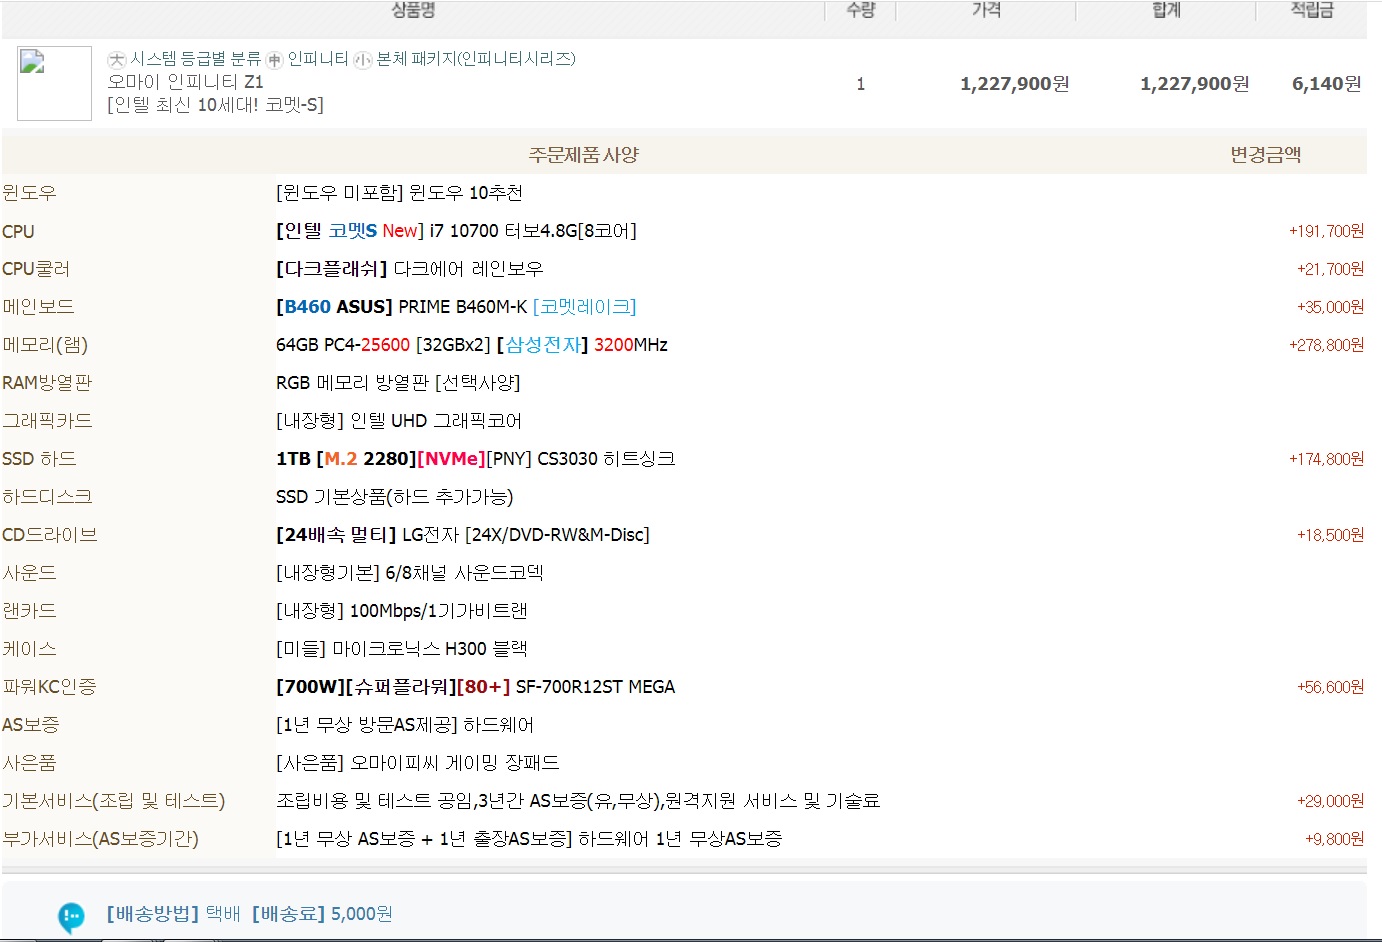Click the 파워KC인증 row label
This screenshot has width=1382, height=942.
pyautogui.click(x=49, y=687)
